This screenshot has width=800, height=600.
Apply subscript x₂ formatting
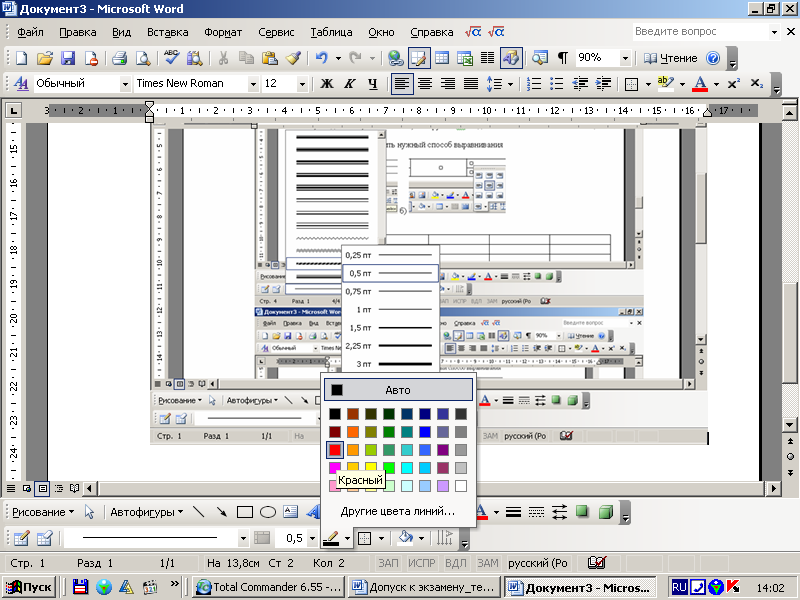(757, 84)
